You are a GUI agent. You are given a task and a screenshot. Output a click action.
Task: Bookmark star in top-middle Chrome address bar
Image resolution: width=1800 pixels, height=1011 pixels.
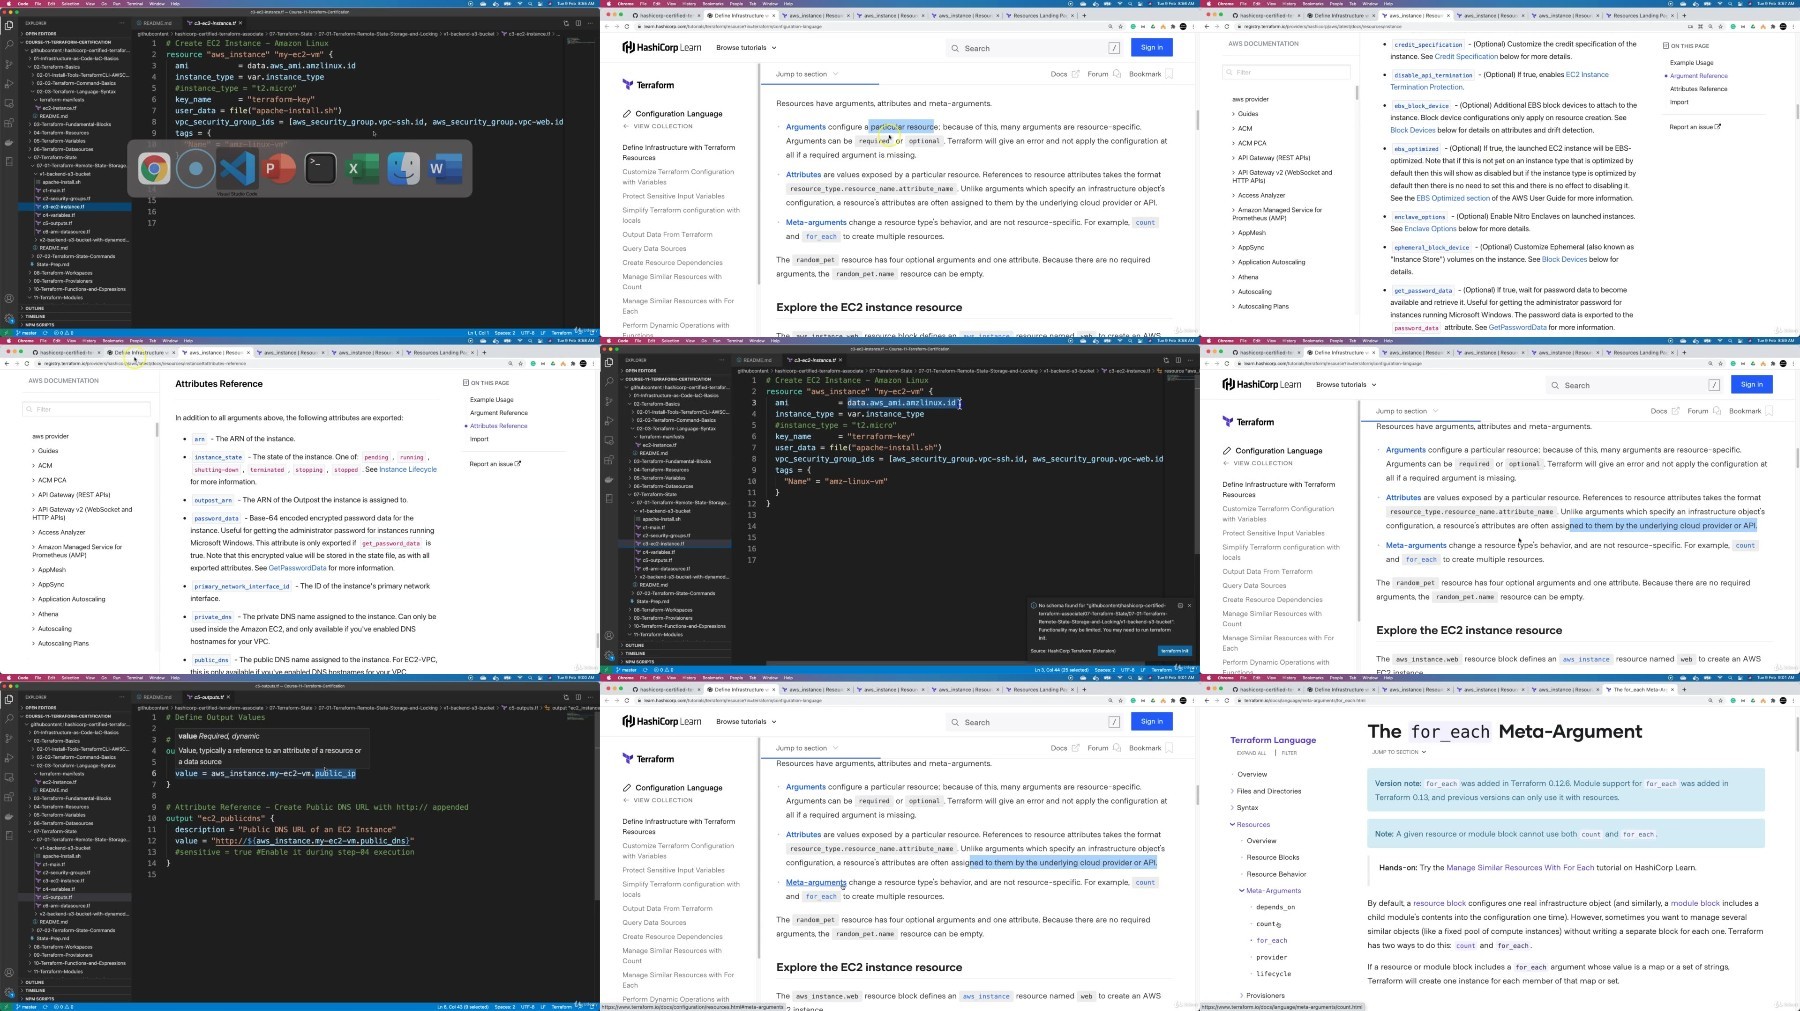[1120, 27]
